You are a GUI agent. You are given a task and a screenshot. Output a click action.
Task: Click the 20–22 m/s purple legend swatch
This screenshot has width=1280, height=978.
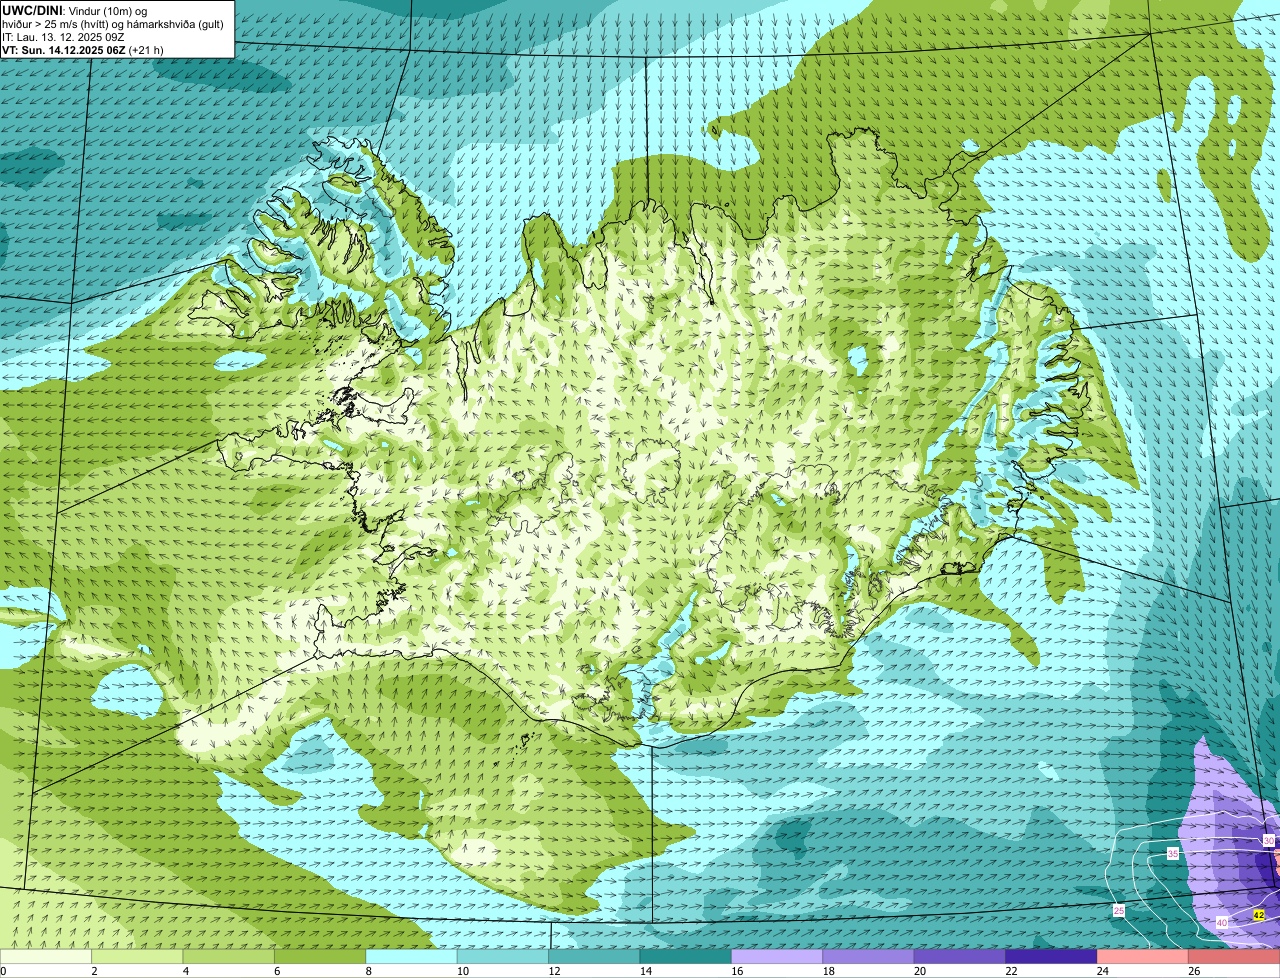point(961,956)
